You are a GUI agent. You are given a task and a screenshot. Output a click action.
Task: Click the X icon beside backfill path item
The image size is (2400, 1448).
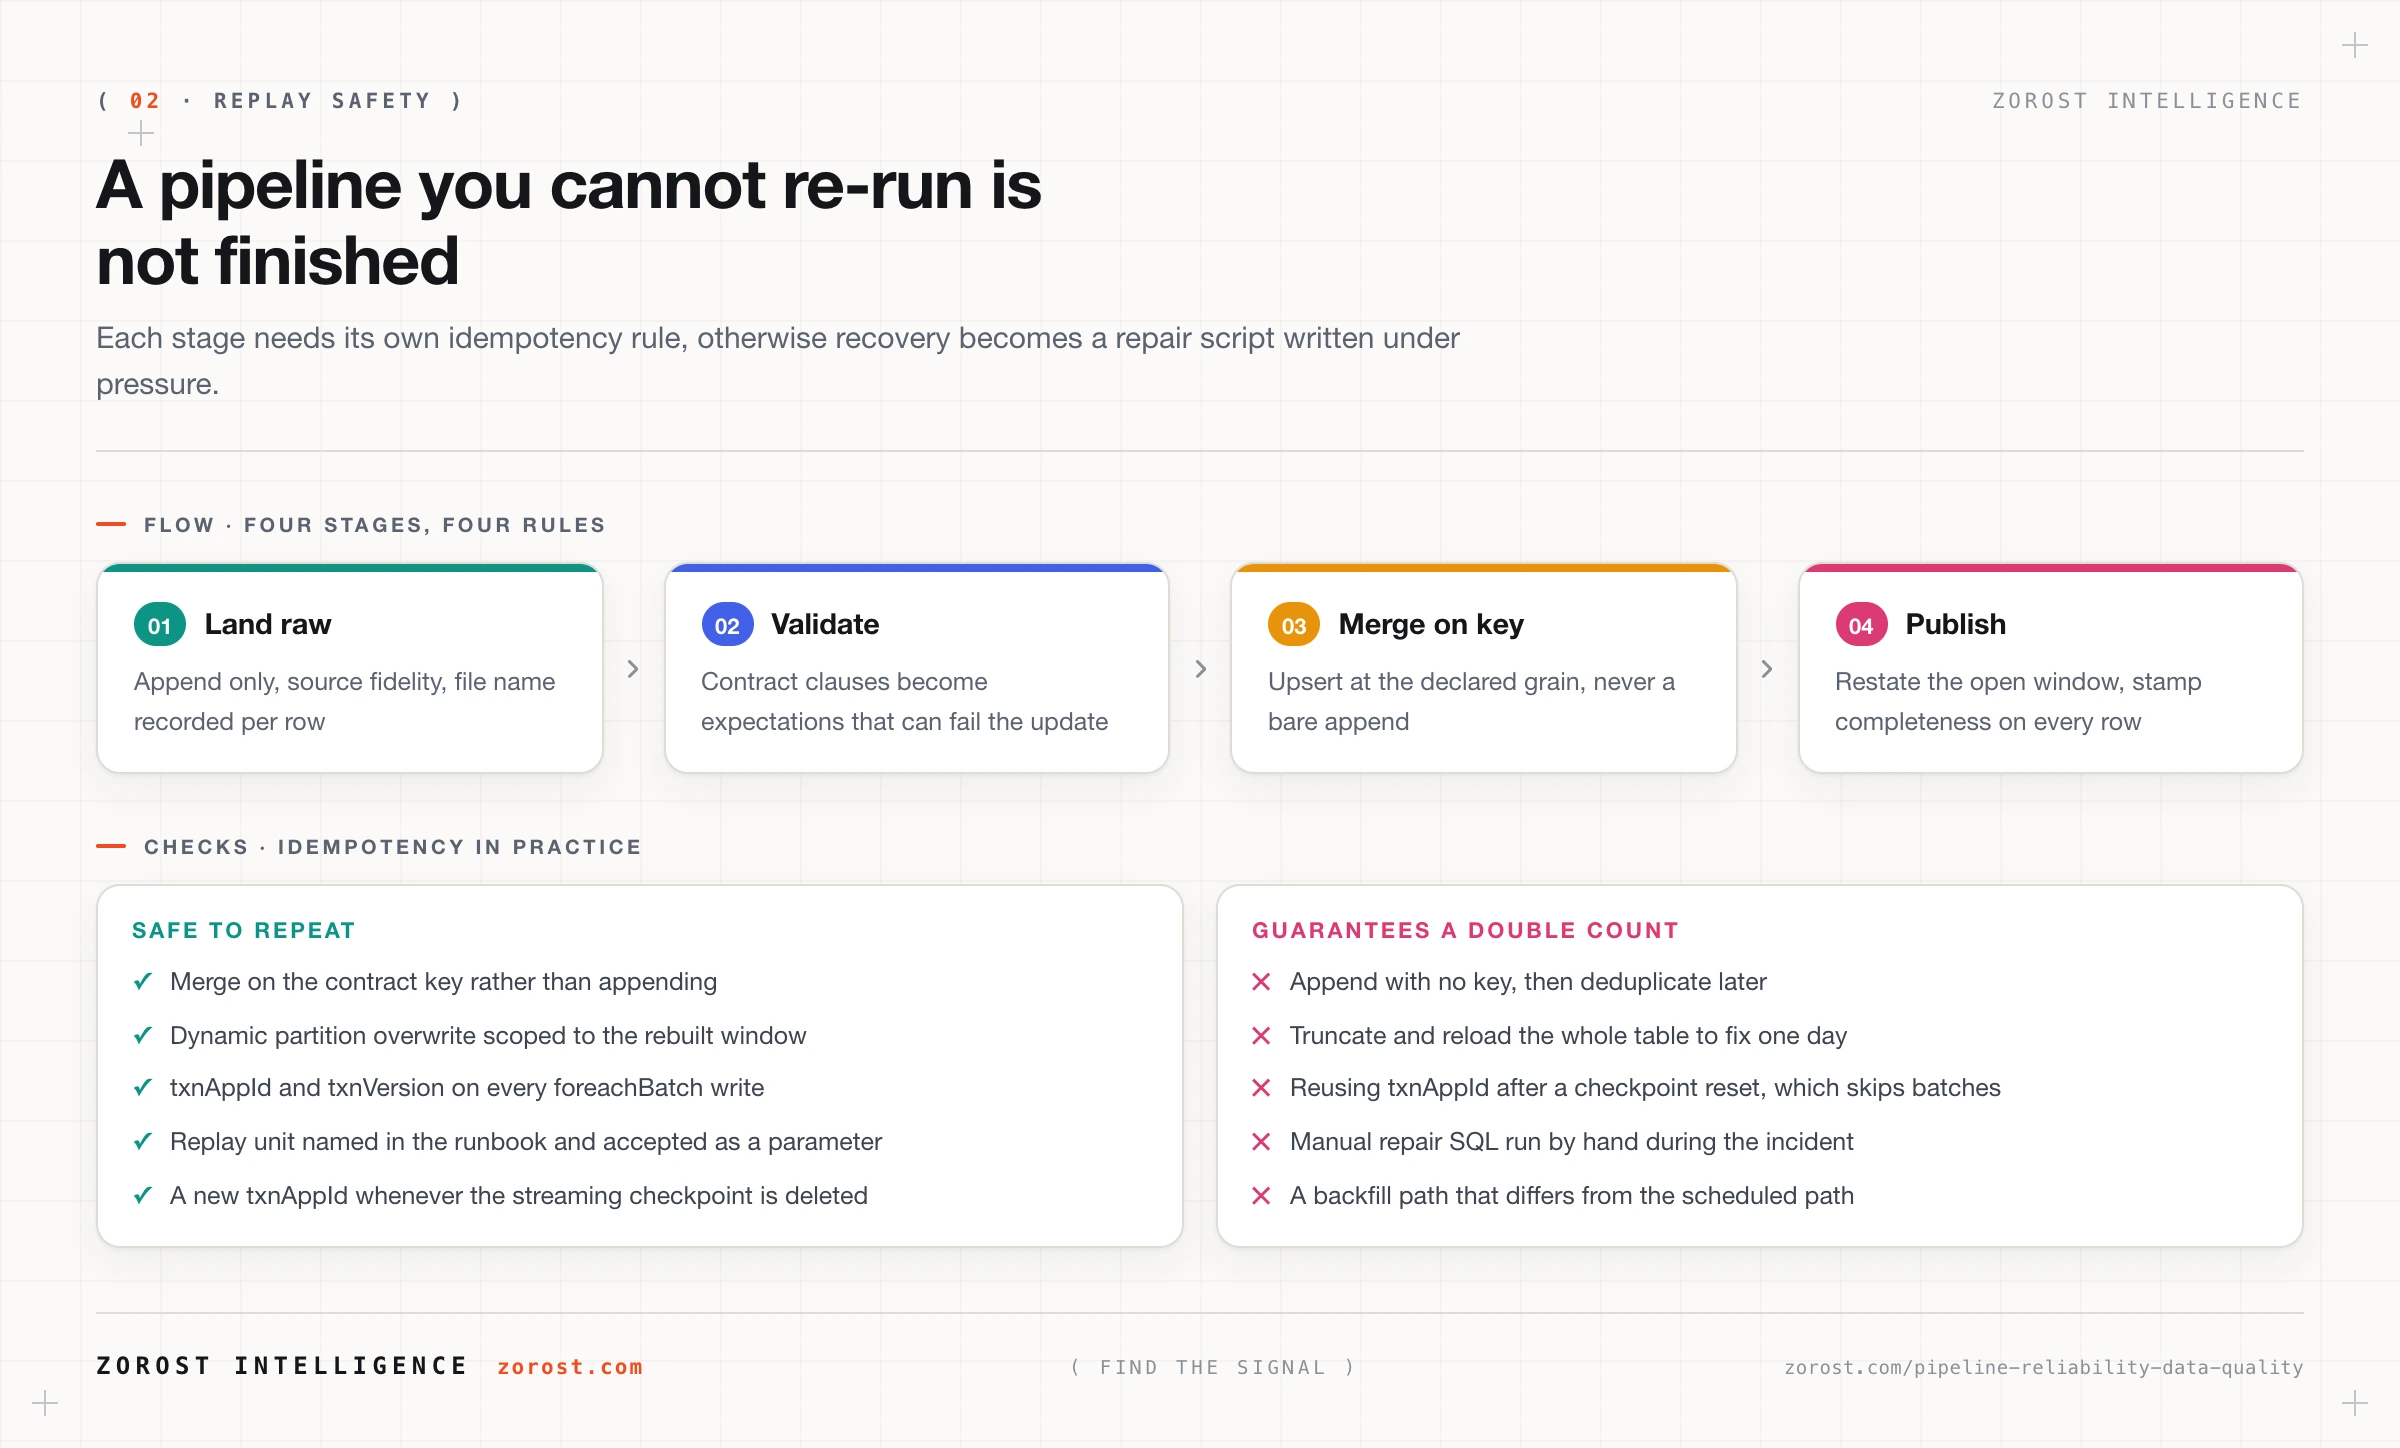(x=1261, y=1196)
